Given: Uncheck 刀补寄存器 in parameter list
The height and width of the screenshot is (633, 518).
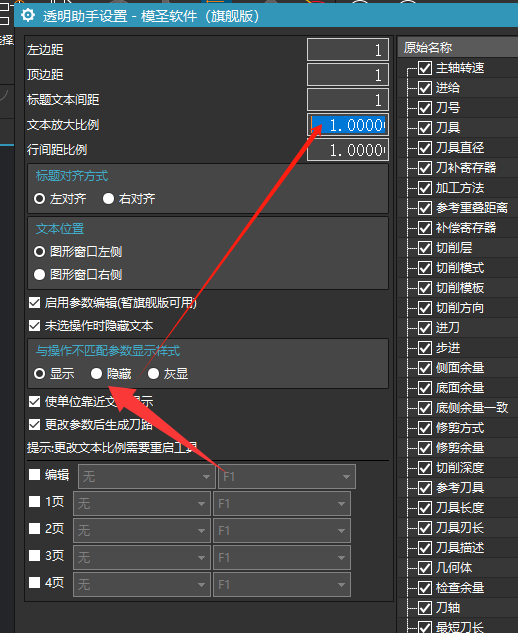Looking at the screenshot, I should pyautogui.click(x=425, y=168).
